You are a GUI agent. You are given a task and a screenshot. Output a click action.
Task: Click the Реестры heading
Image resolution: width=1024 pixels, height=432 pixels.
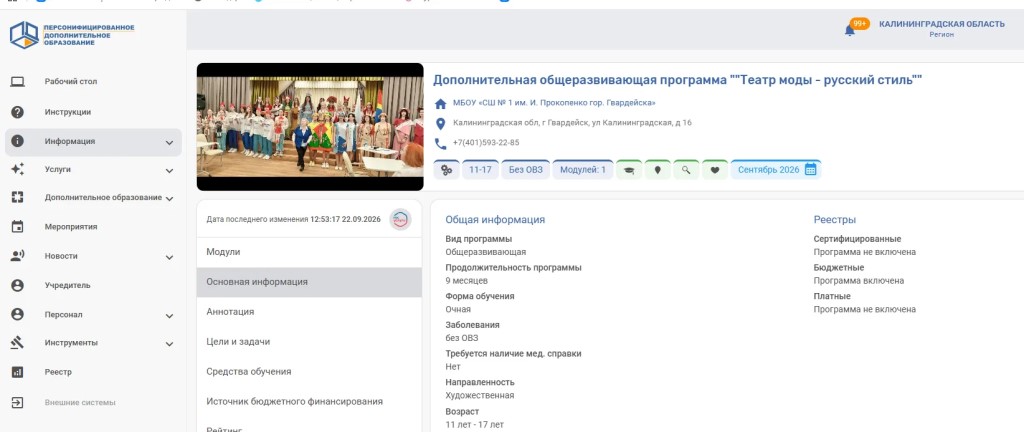(835, 220)
